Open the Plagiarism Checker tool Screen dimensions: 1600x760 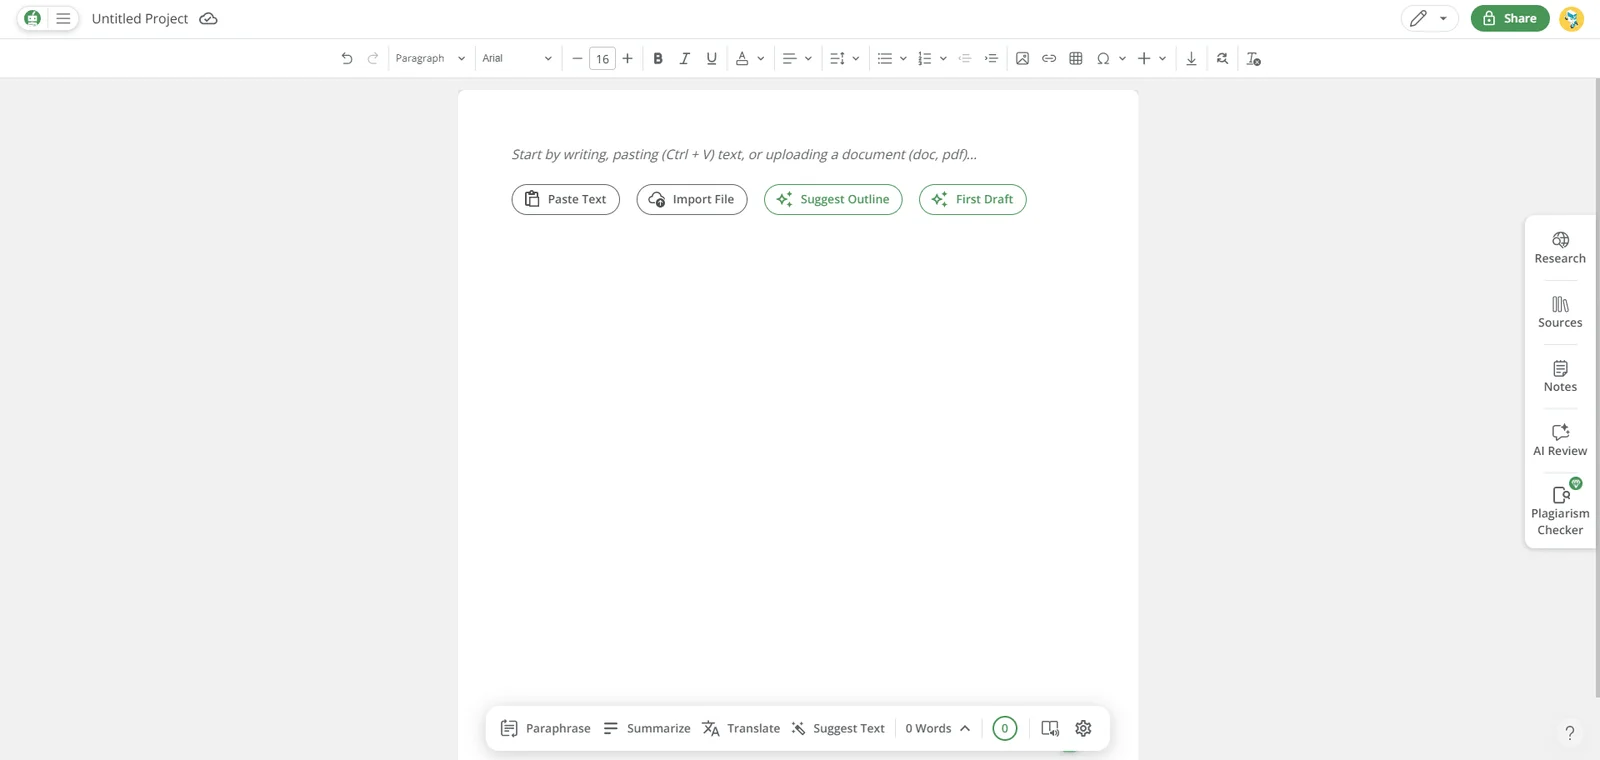[x=1560, y=510]
